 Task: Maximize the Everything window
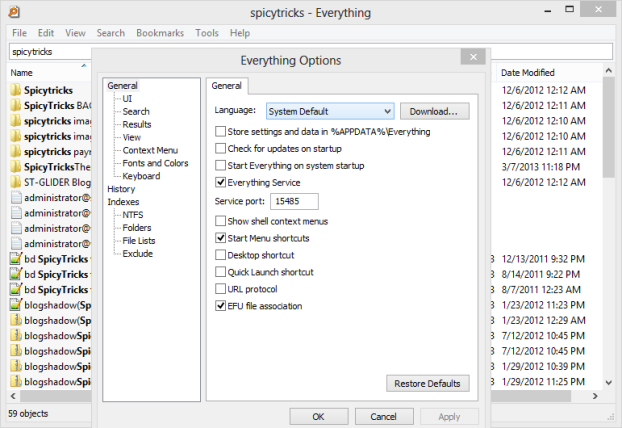pos(570,9)
